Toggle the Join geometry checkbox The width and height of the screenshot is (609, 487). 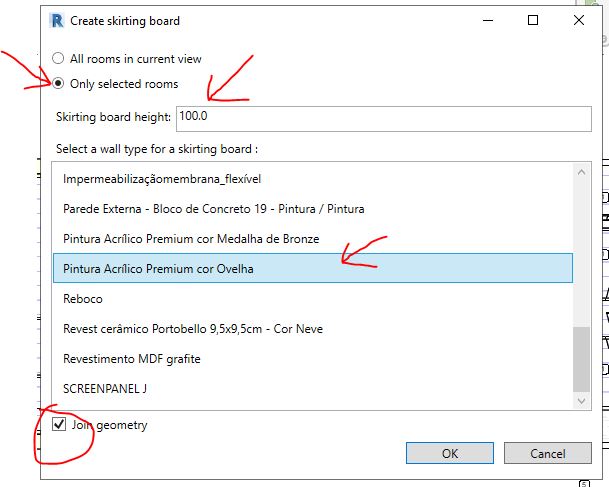(59, 424)
